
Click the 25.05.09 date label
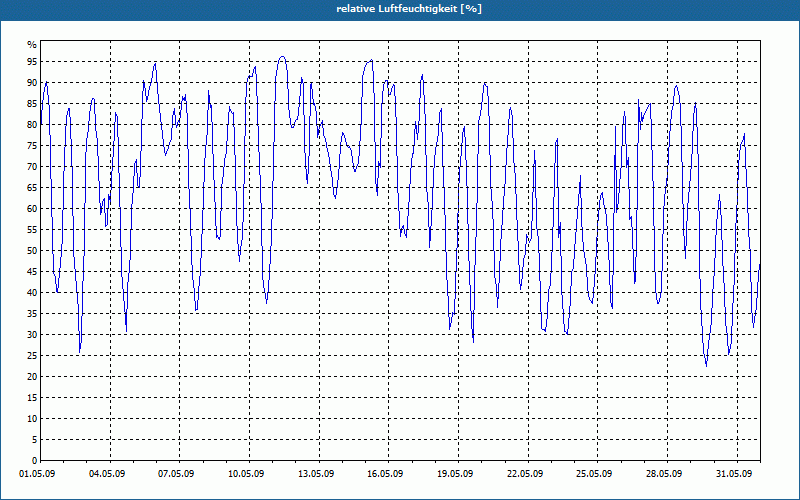594,474
